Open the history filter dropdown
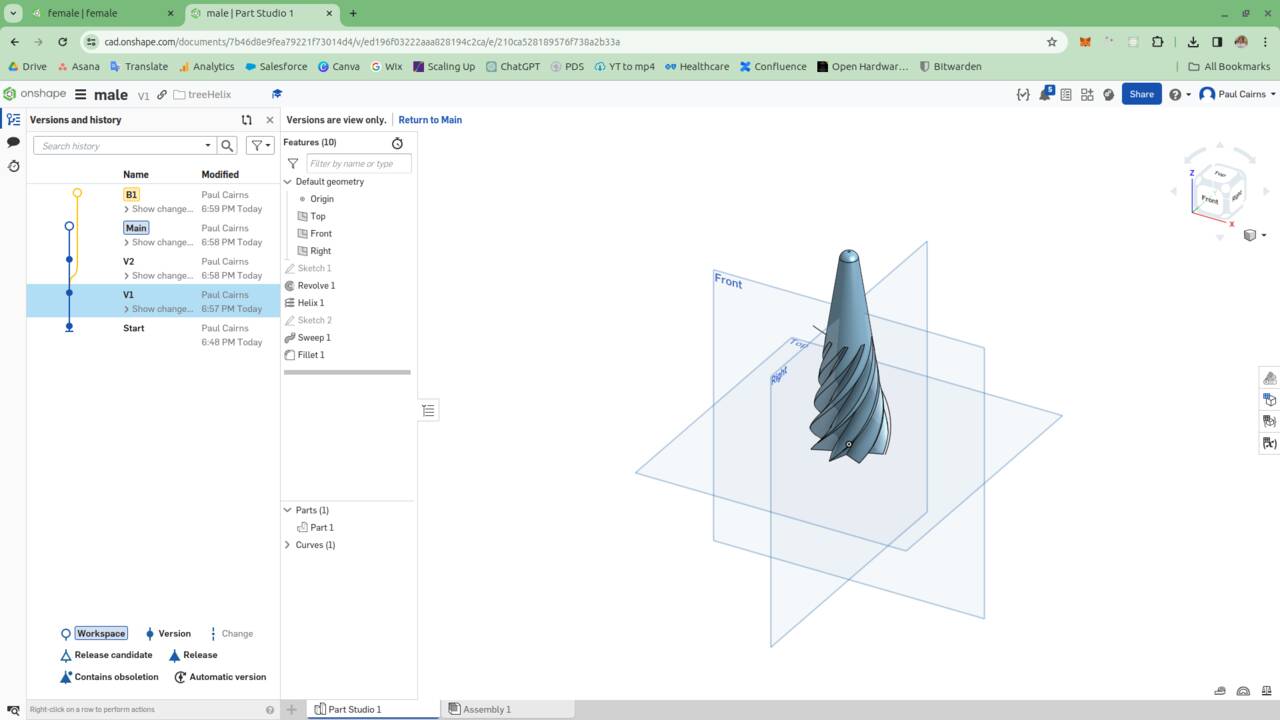The width and height of the screenshot is (1280, 720). (260, 145)
